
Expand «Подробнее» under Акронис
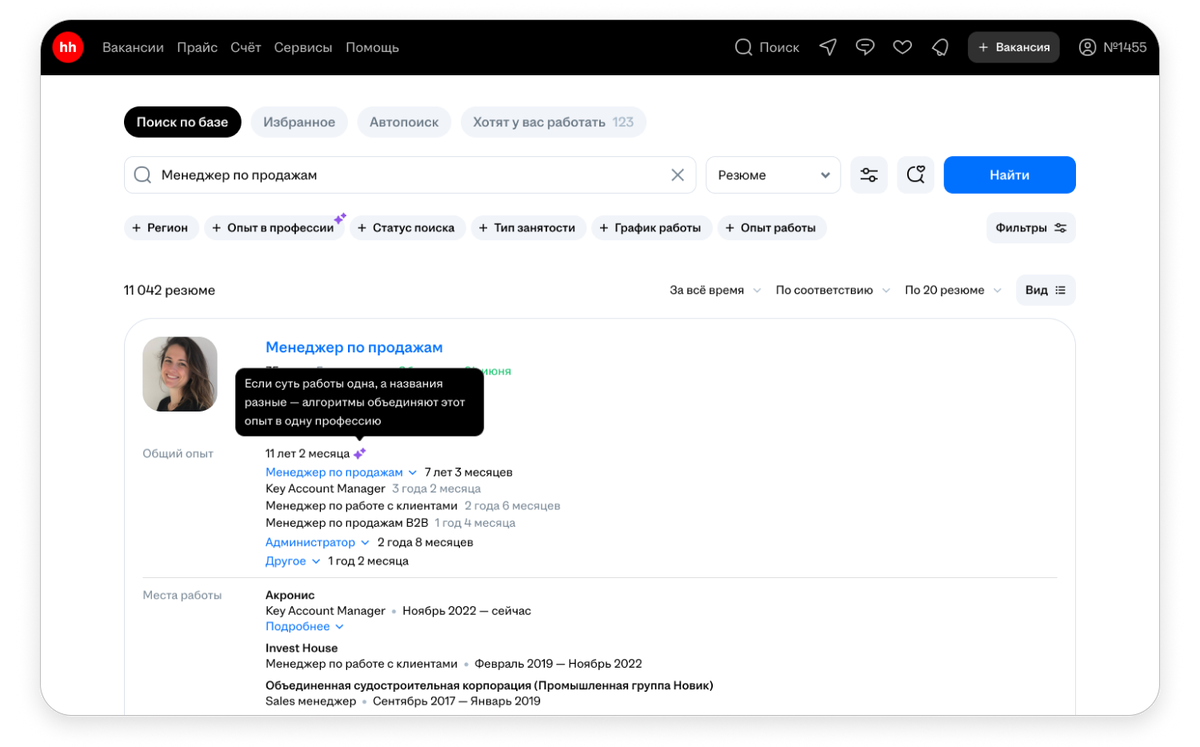tap(304, 625)
